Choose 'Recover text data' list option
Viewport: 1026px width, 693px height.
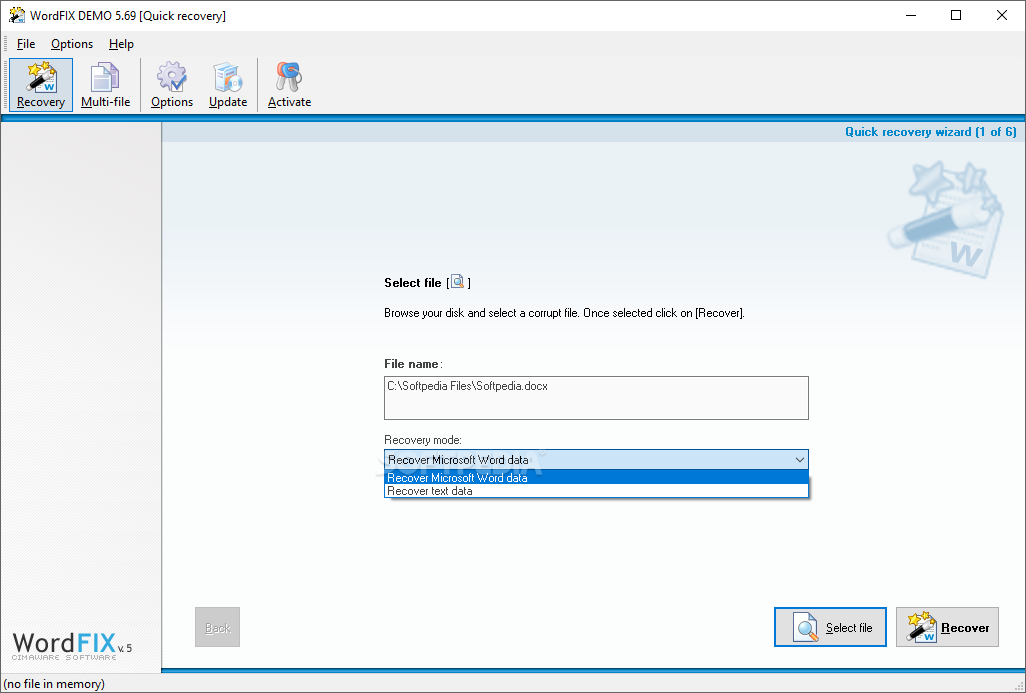click(x=596, y=491)
